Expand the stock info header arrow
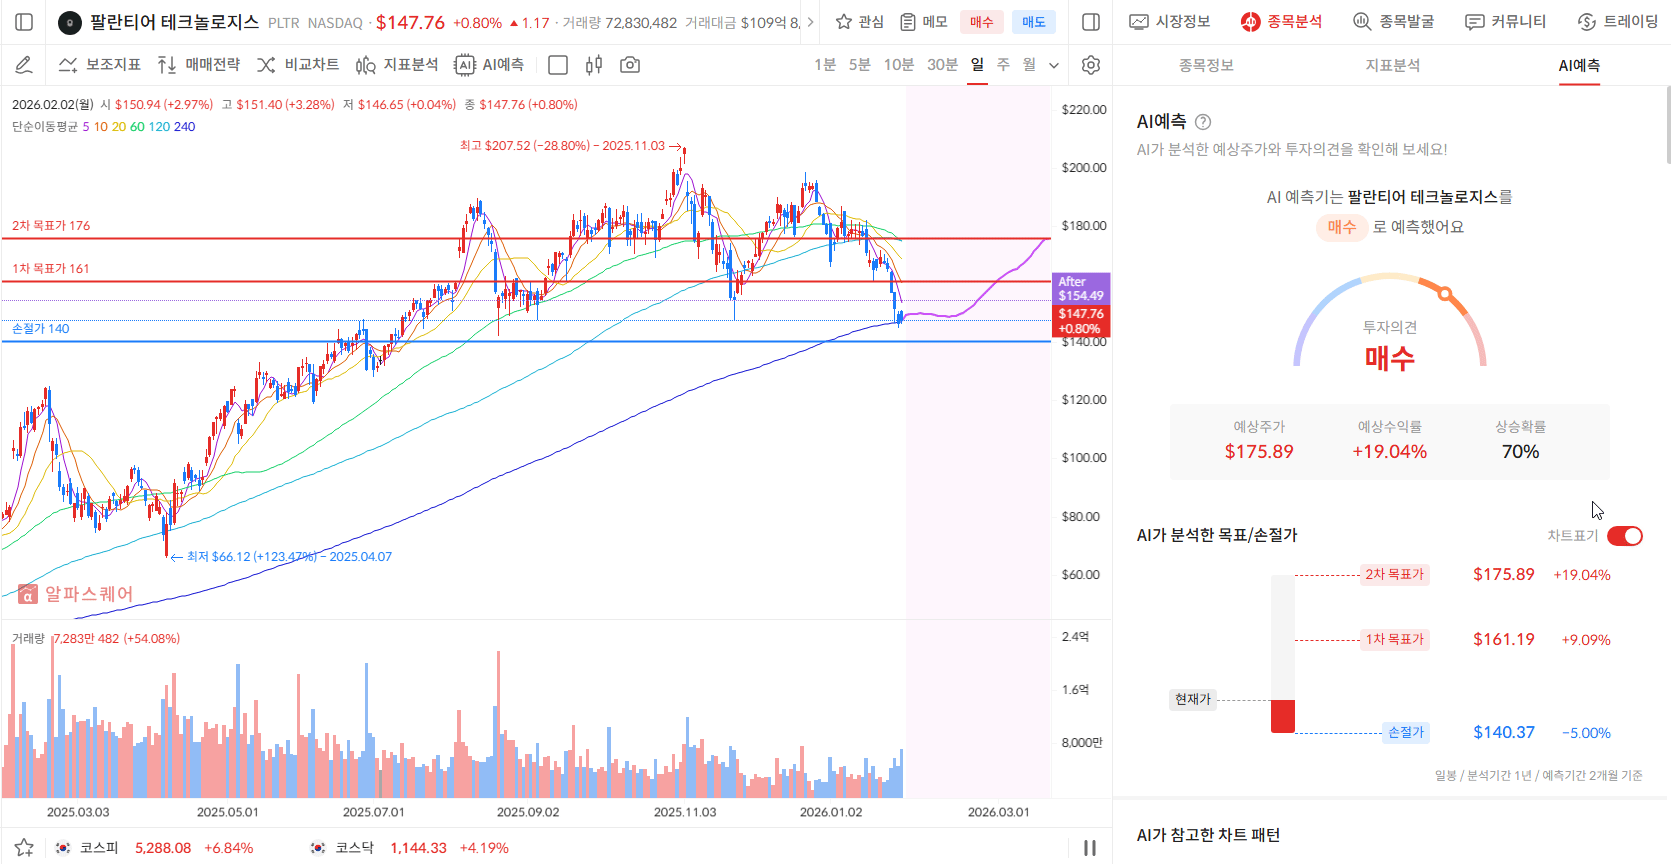 coord(810,22)
